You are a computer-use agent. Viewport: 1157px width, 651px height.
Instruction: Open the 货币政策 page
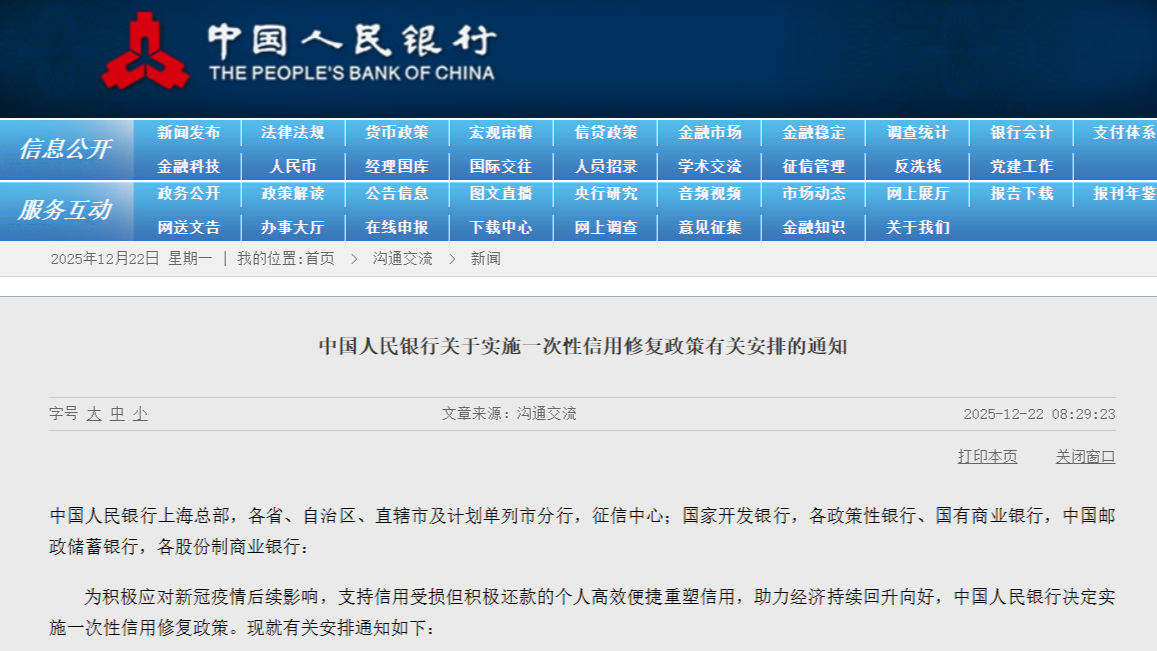tap(399, 132)
